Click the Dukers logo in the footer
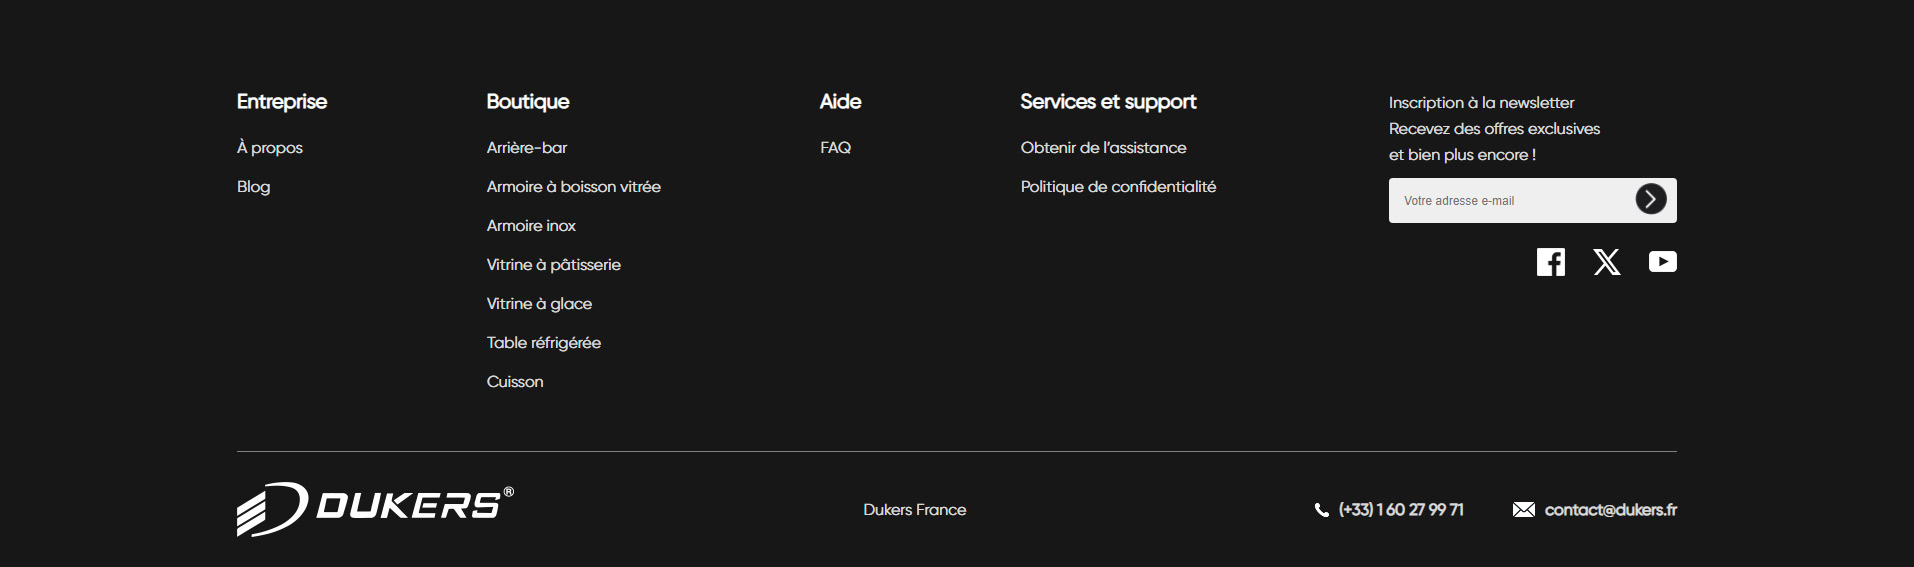The image size is (1914, 567). coord(375,509)
